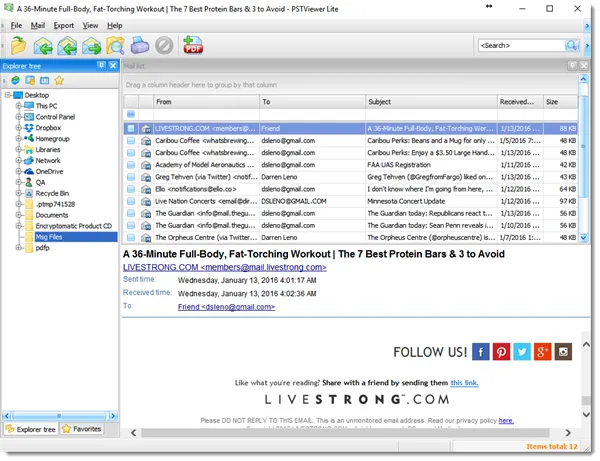Expand the Control Panel tree node
This screenshot has height=461, width=600.
click(18, 117)
